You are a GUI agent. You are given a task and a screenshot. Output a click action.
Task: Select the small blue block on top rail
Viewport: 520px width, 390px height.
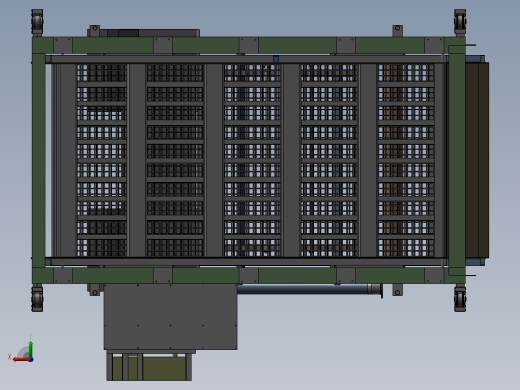[276, 59]
